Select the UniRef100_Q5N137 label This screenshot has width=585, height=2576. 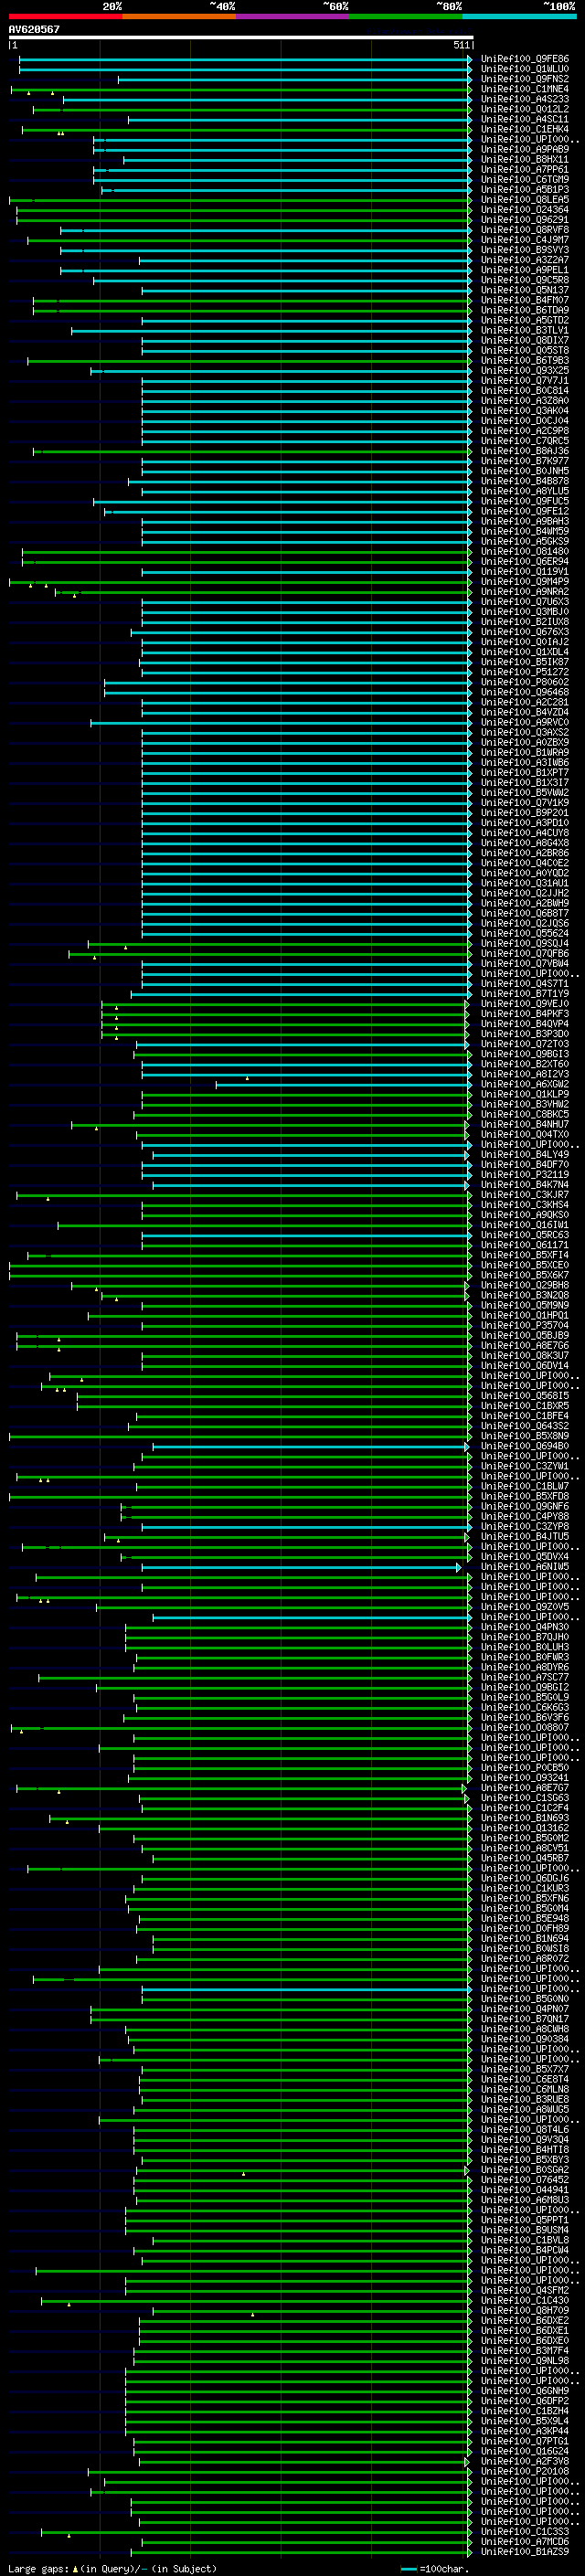(524, 290)
